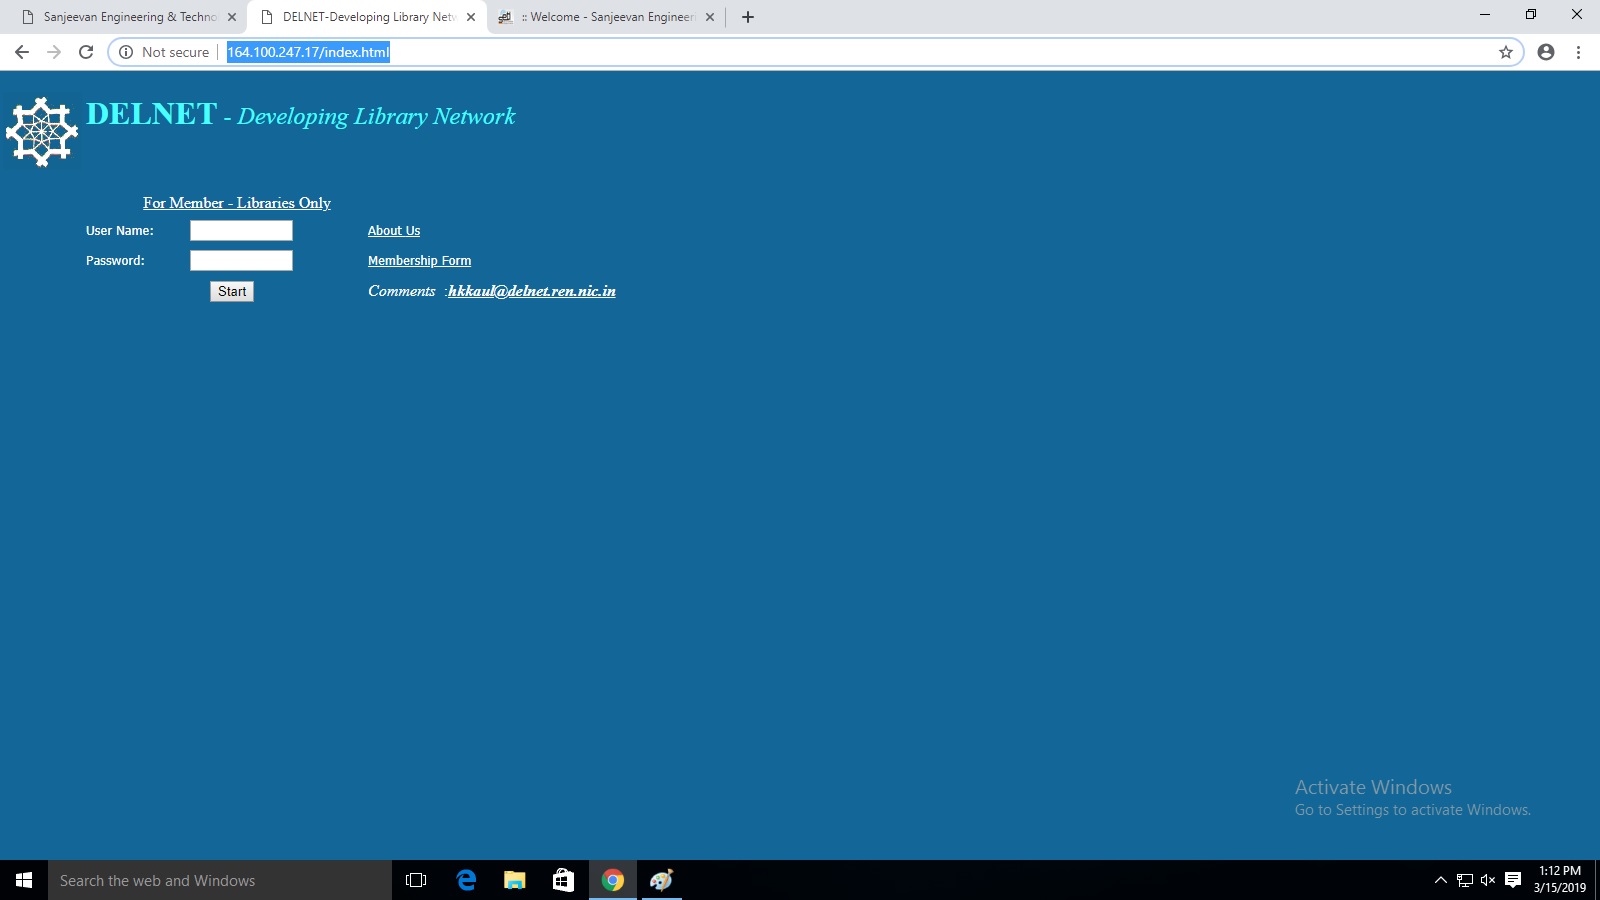This screenshot has width=1600, height=900.
Task: Open Chrome's three-dot menu
Action: tap(1578, 52)
